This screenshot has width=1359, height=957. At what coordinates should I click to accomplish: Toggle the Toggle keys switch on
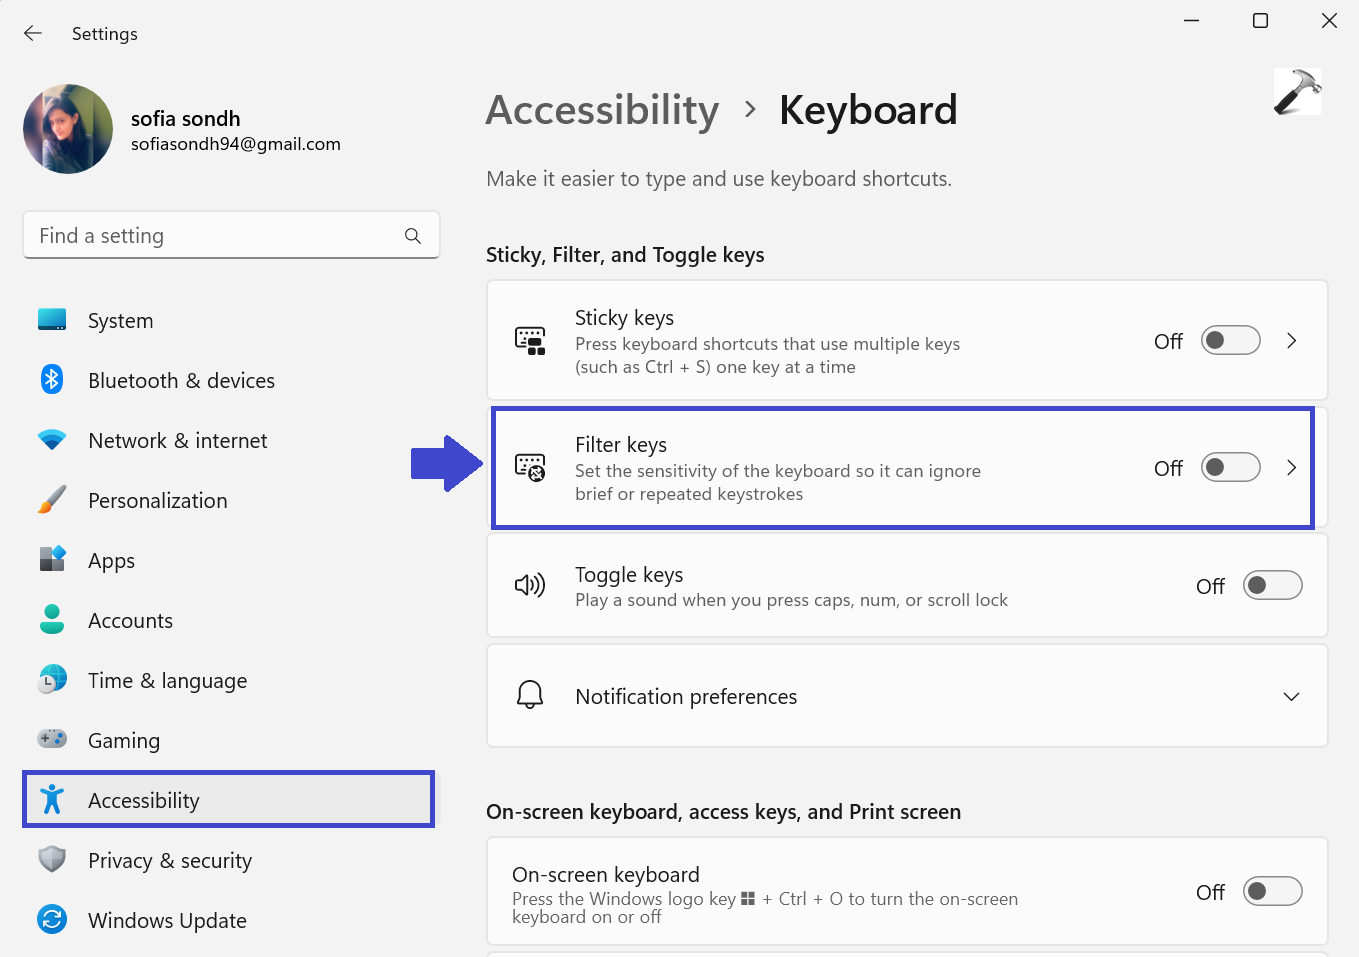(x=1272, y=585)
